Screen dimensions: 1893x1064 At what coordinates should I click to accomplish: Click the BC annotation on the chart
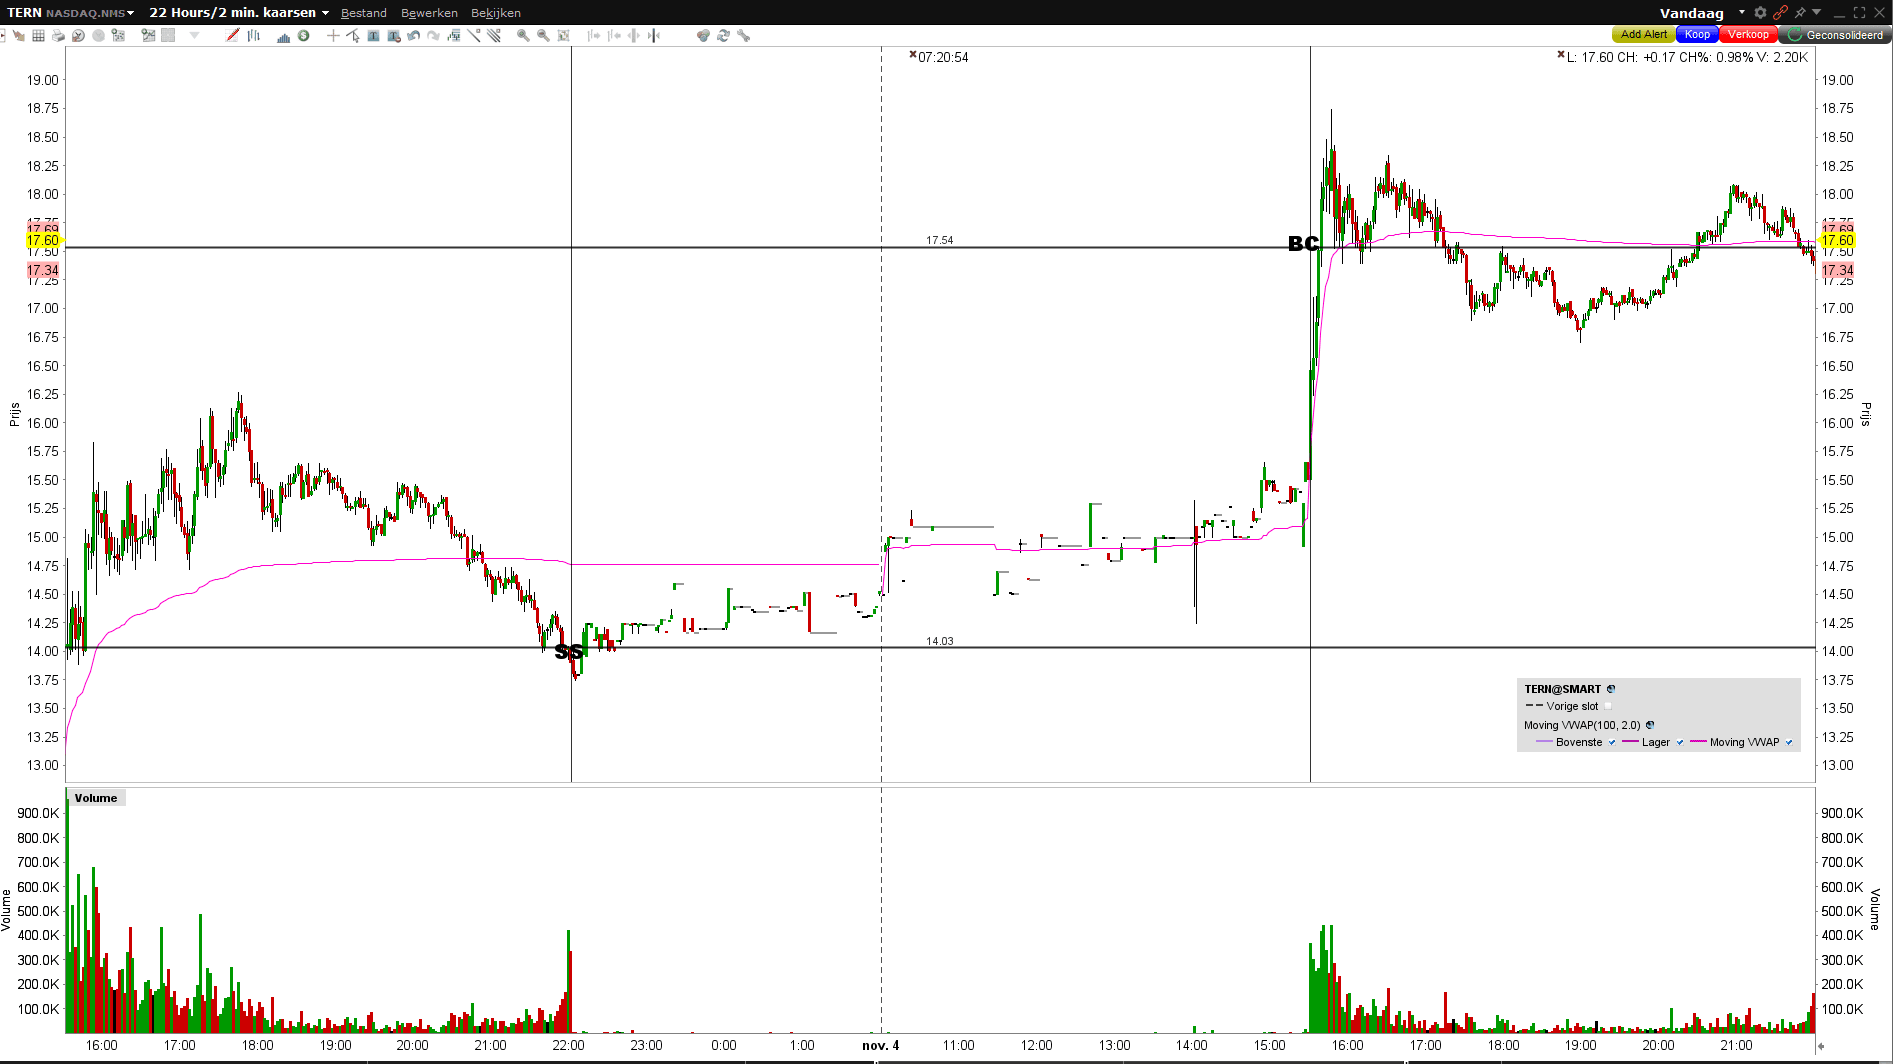(x=1303, y=244)
